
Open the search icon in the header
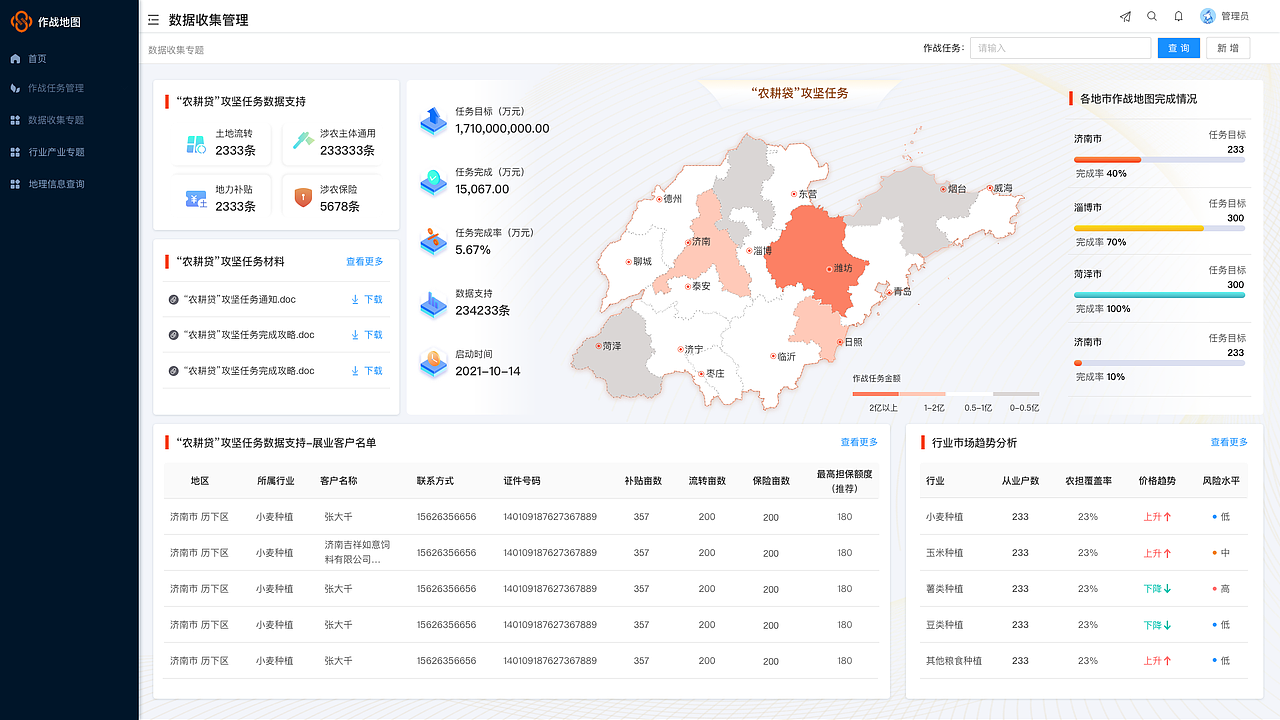(1151, 16)
